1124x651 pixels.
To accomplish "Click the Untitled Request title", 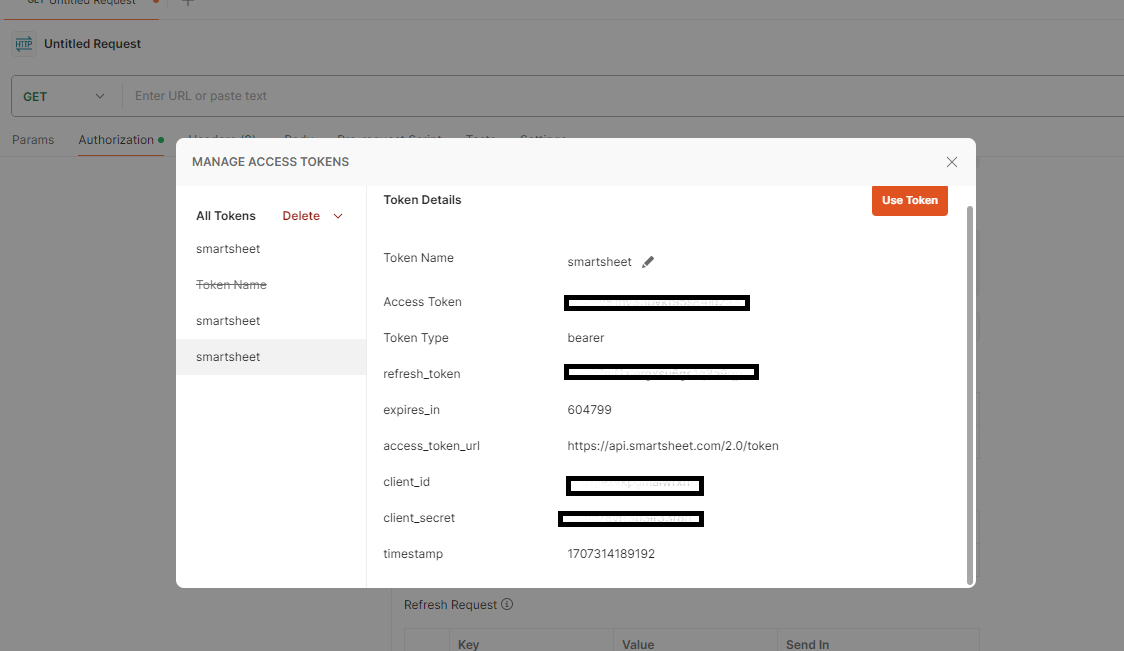I will pos(92,44).
